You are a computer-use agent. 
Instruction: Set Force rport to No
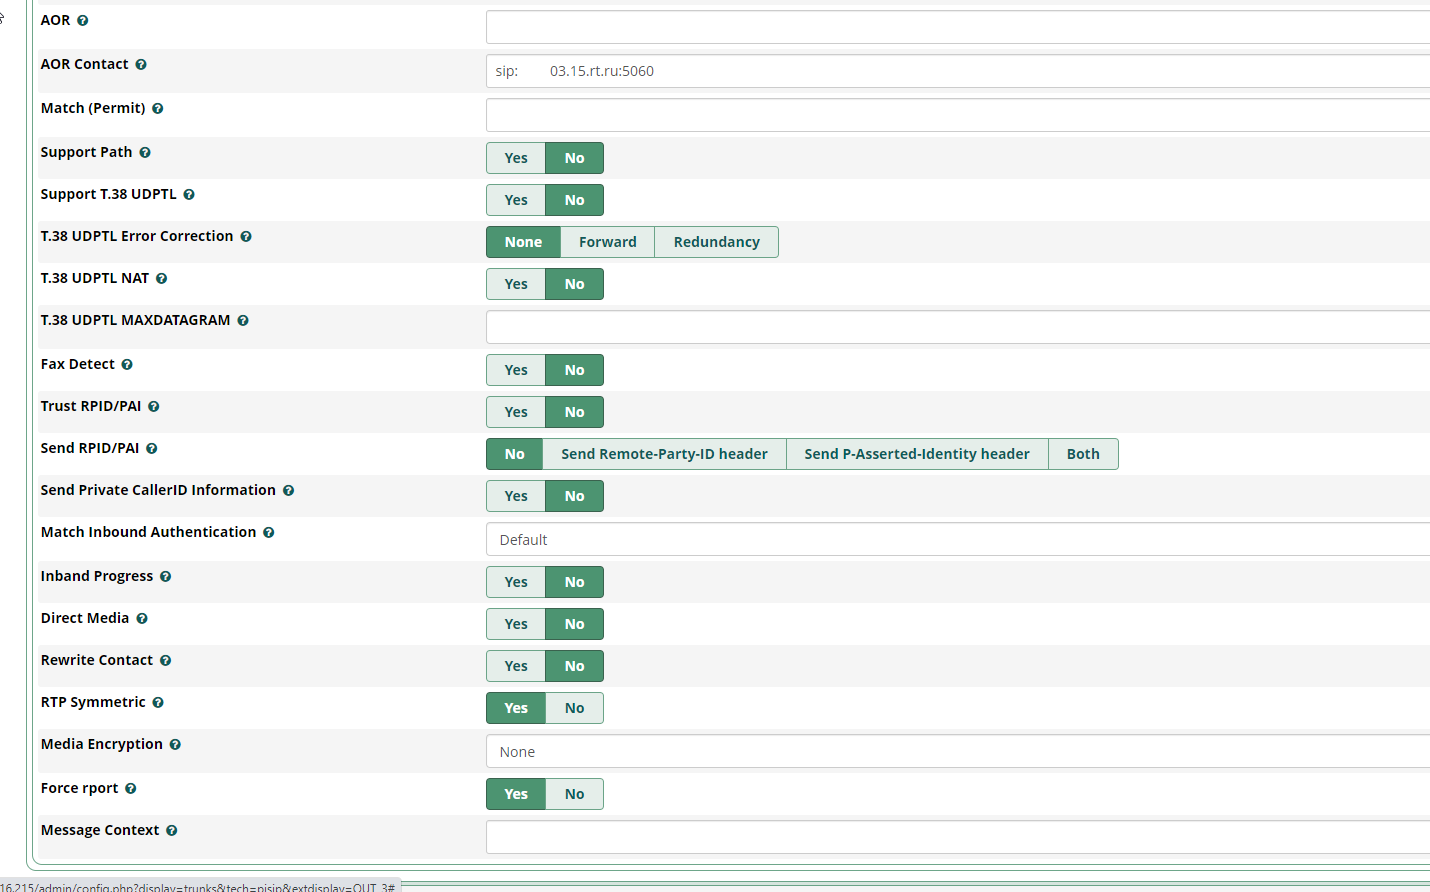[x=574, y=794]
